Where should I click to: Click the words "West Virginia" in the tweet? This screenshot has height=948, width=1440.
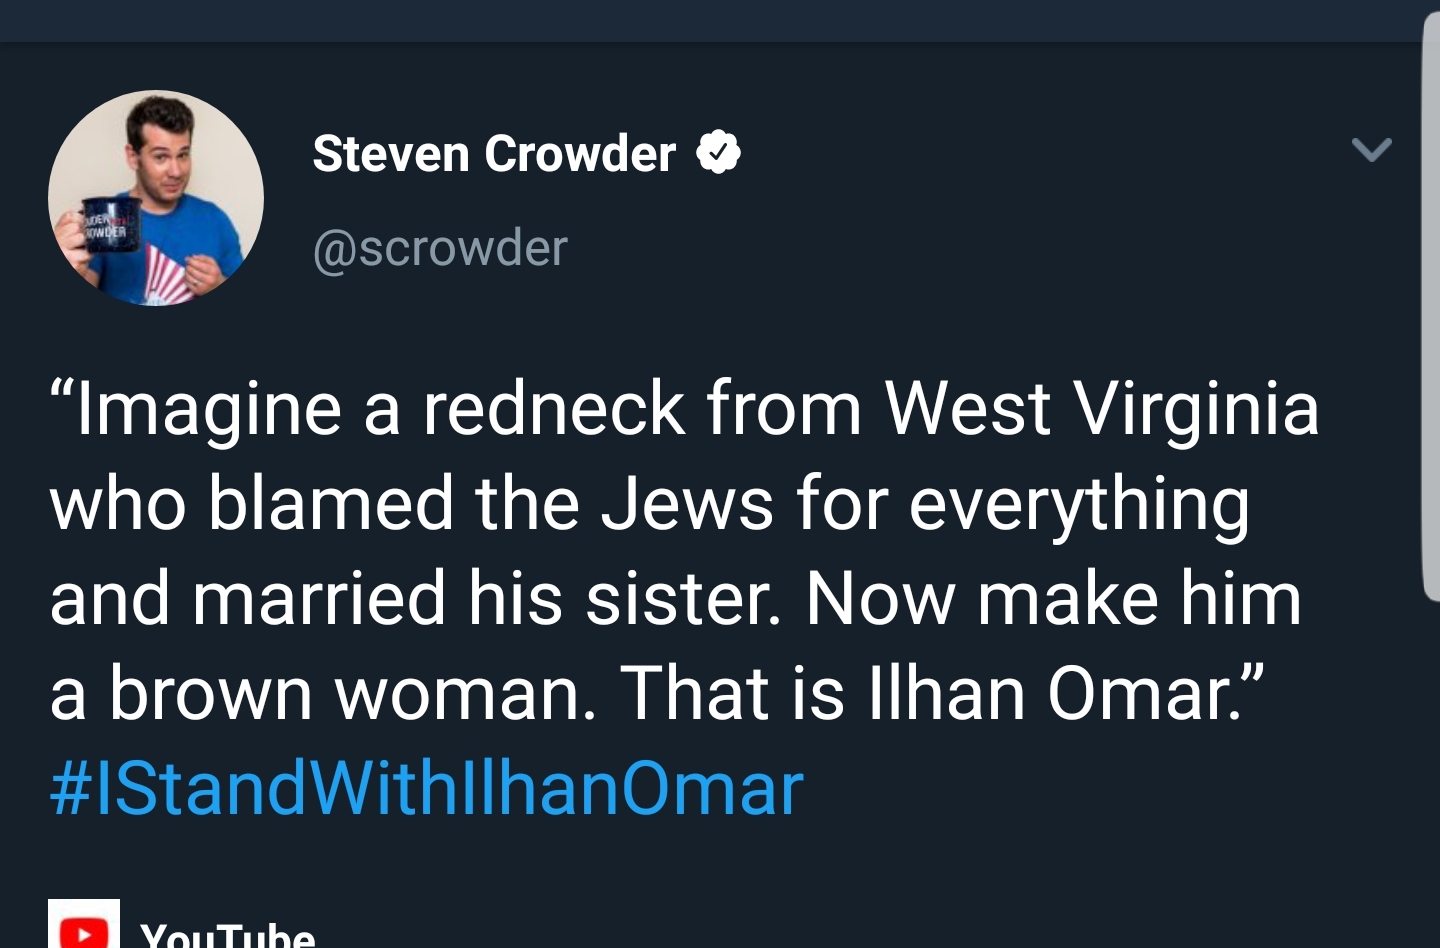[x=1101, y=408]
